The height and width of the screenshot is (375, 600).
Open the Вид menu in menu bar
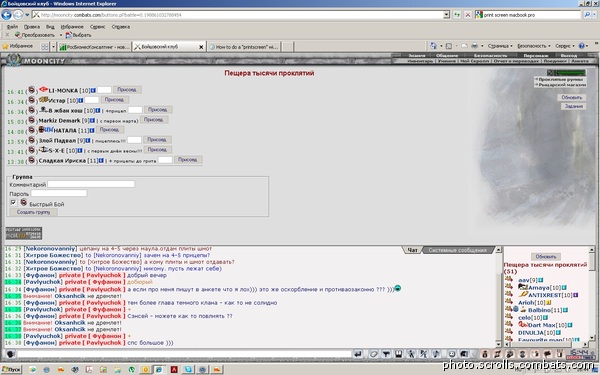click(50, 27)
